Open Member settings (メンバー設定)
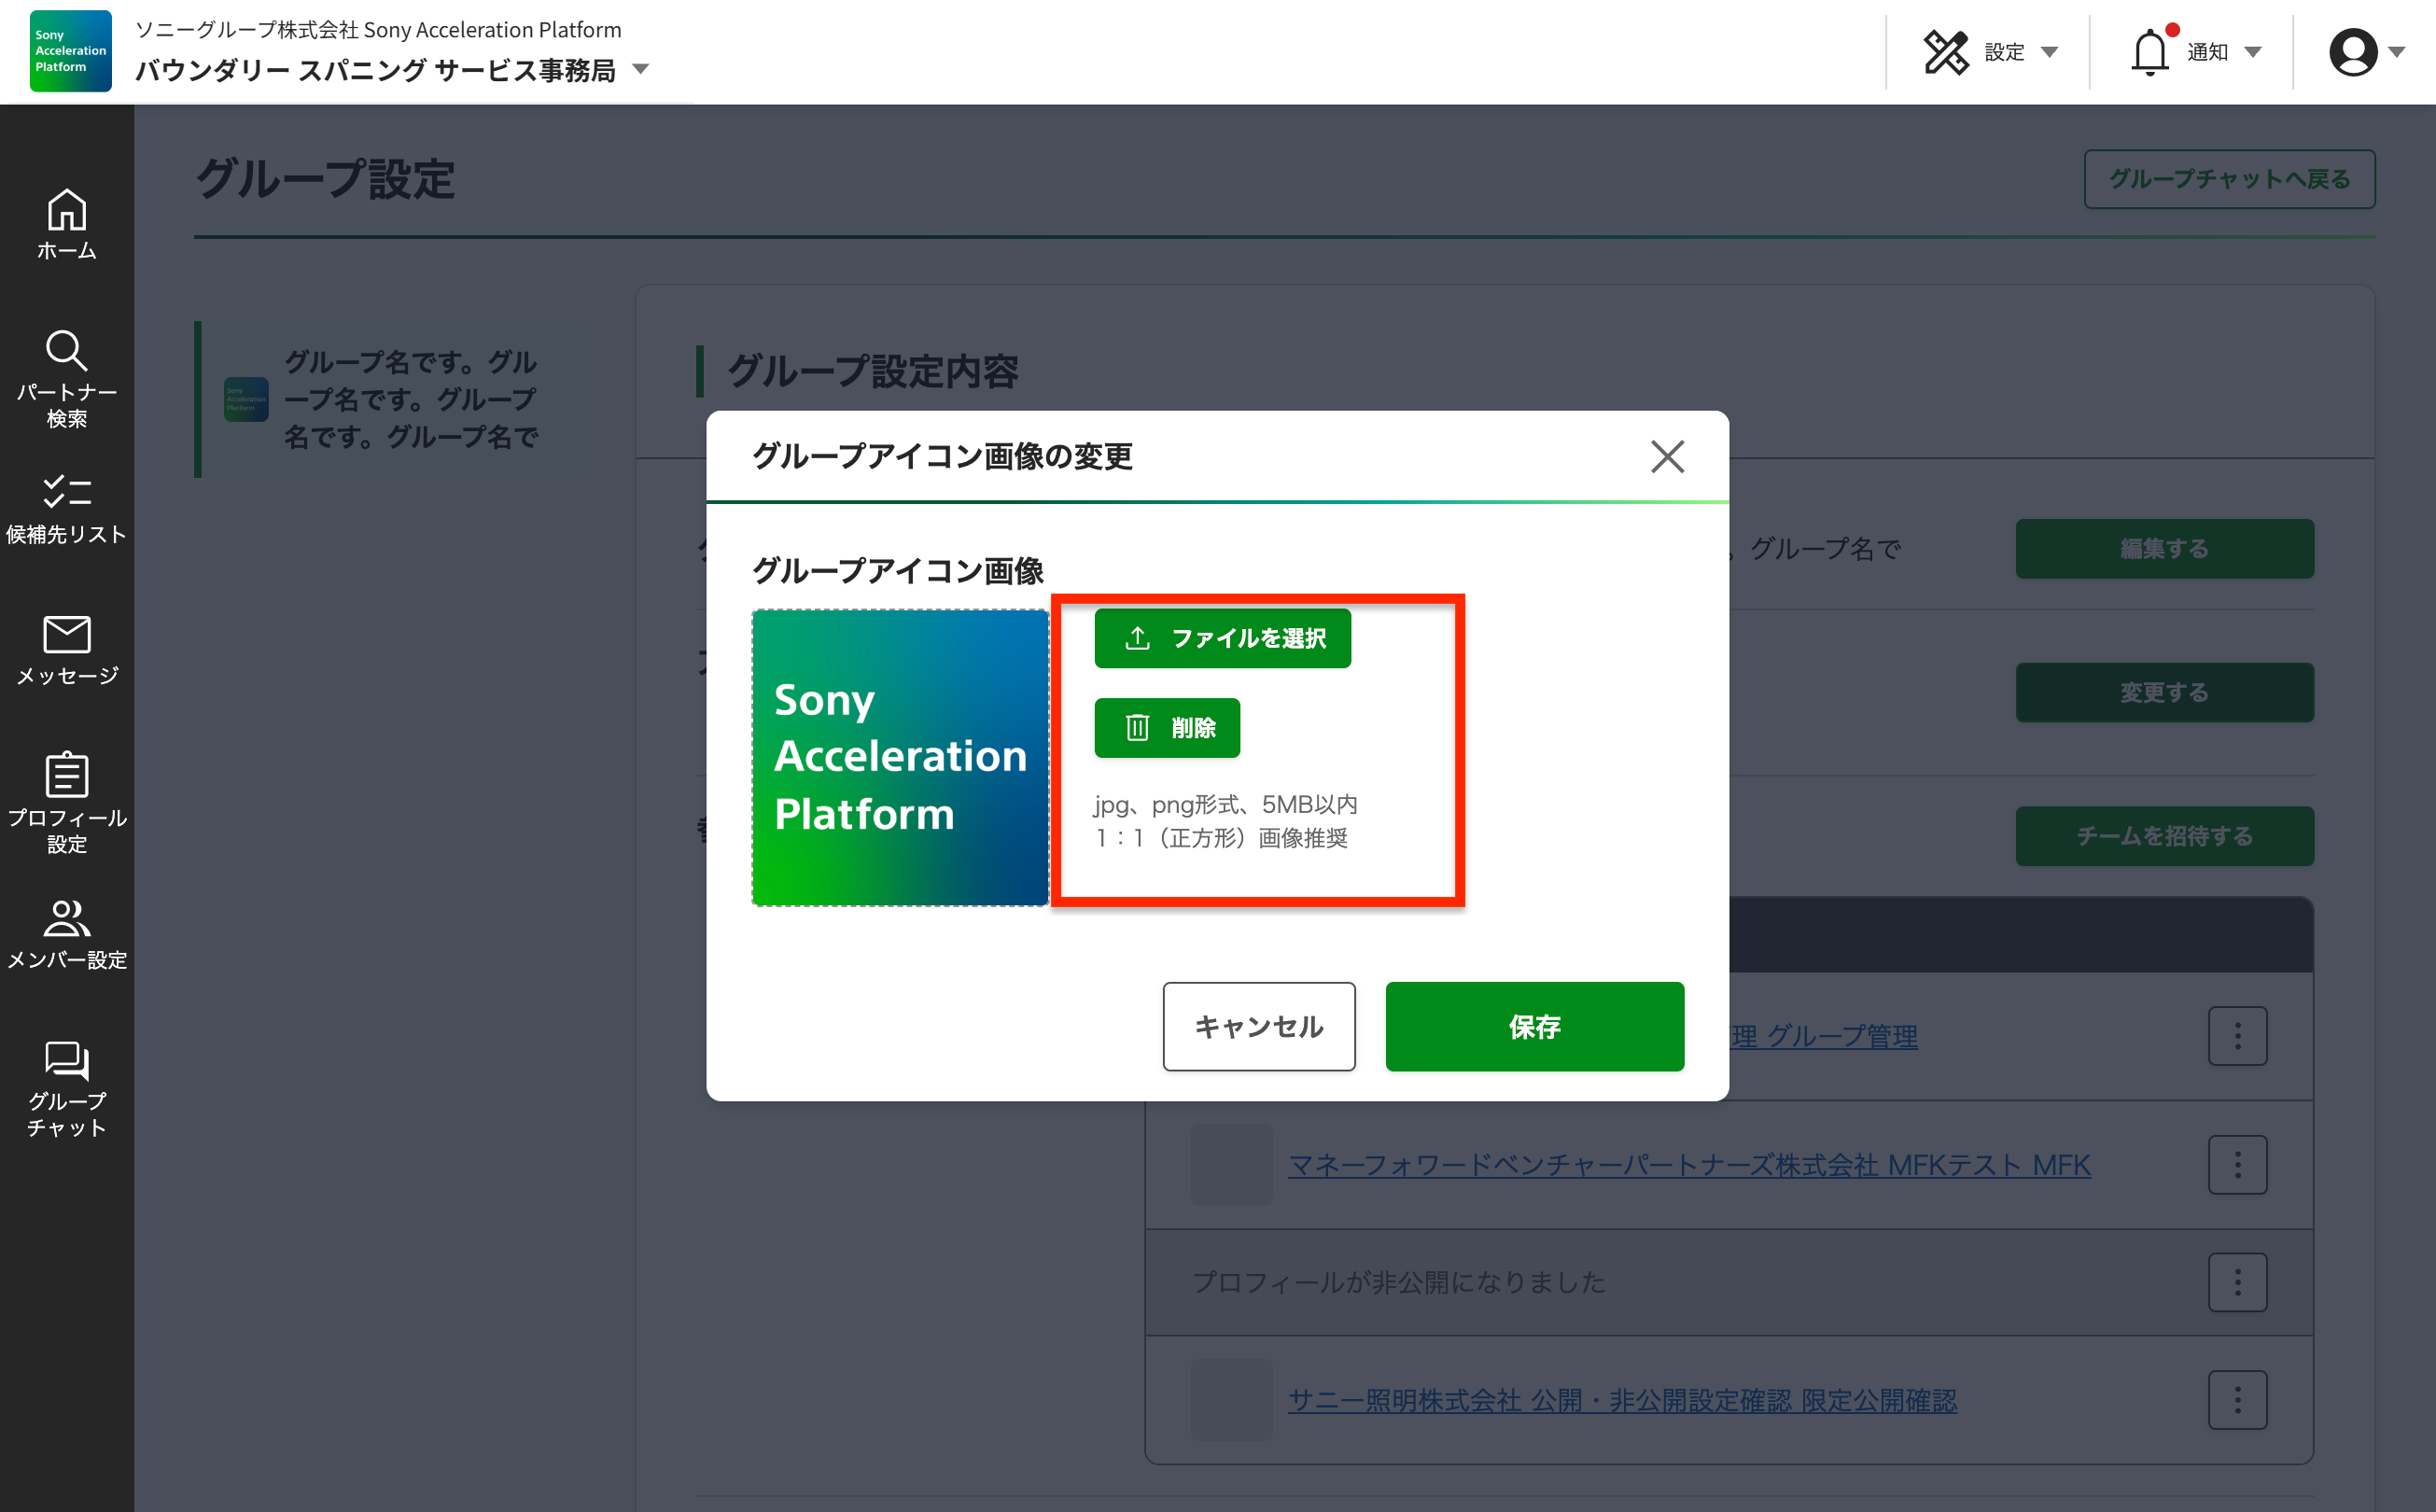The height and width of the screenshot is (1512, 2436). pos(66,935)
